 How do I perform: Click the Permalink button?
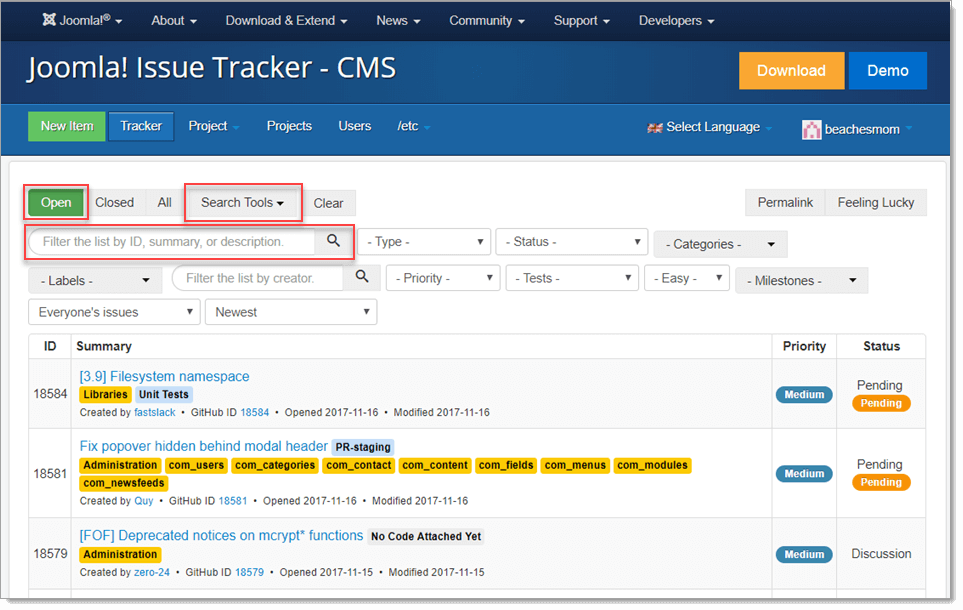coord(785,203)
